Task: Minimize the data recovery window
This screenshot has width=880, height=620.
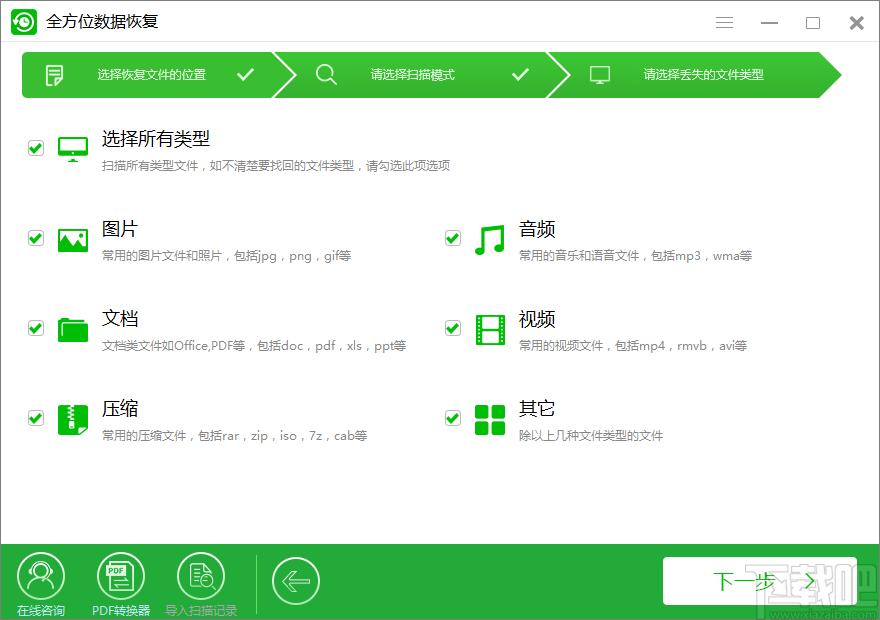Action: (769, 22)
